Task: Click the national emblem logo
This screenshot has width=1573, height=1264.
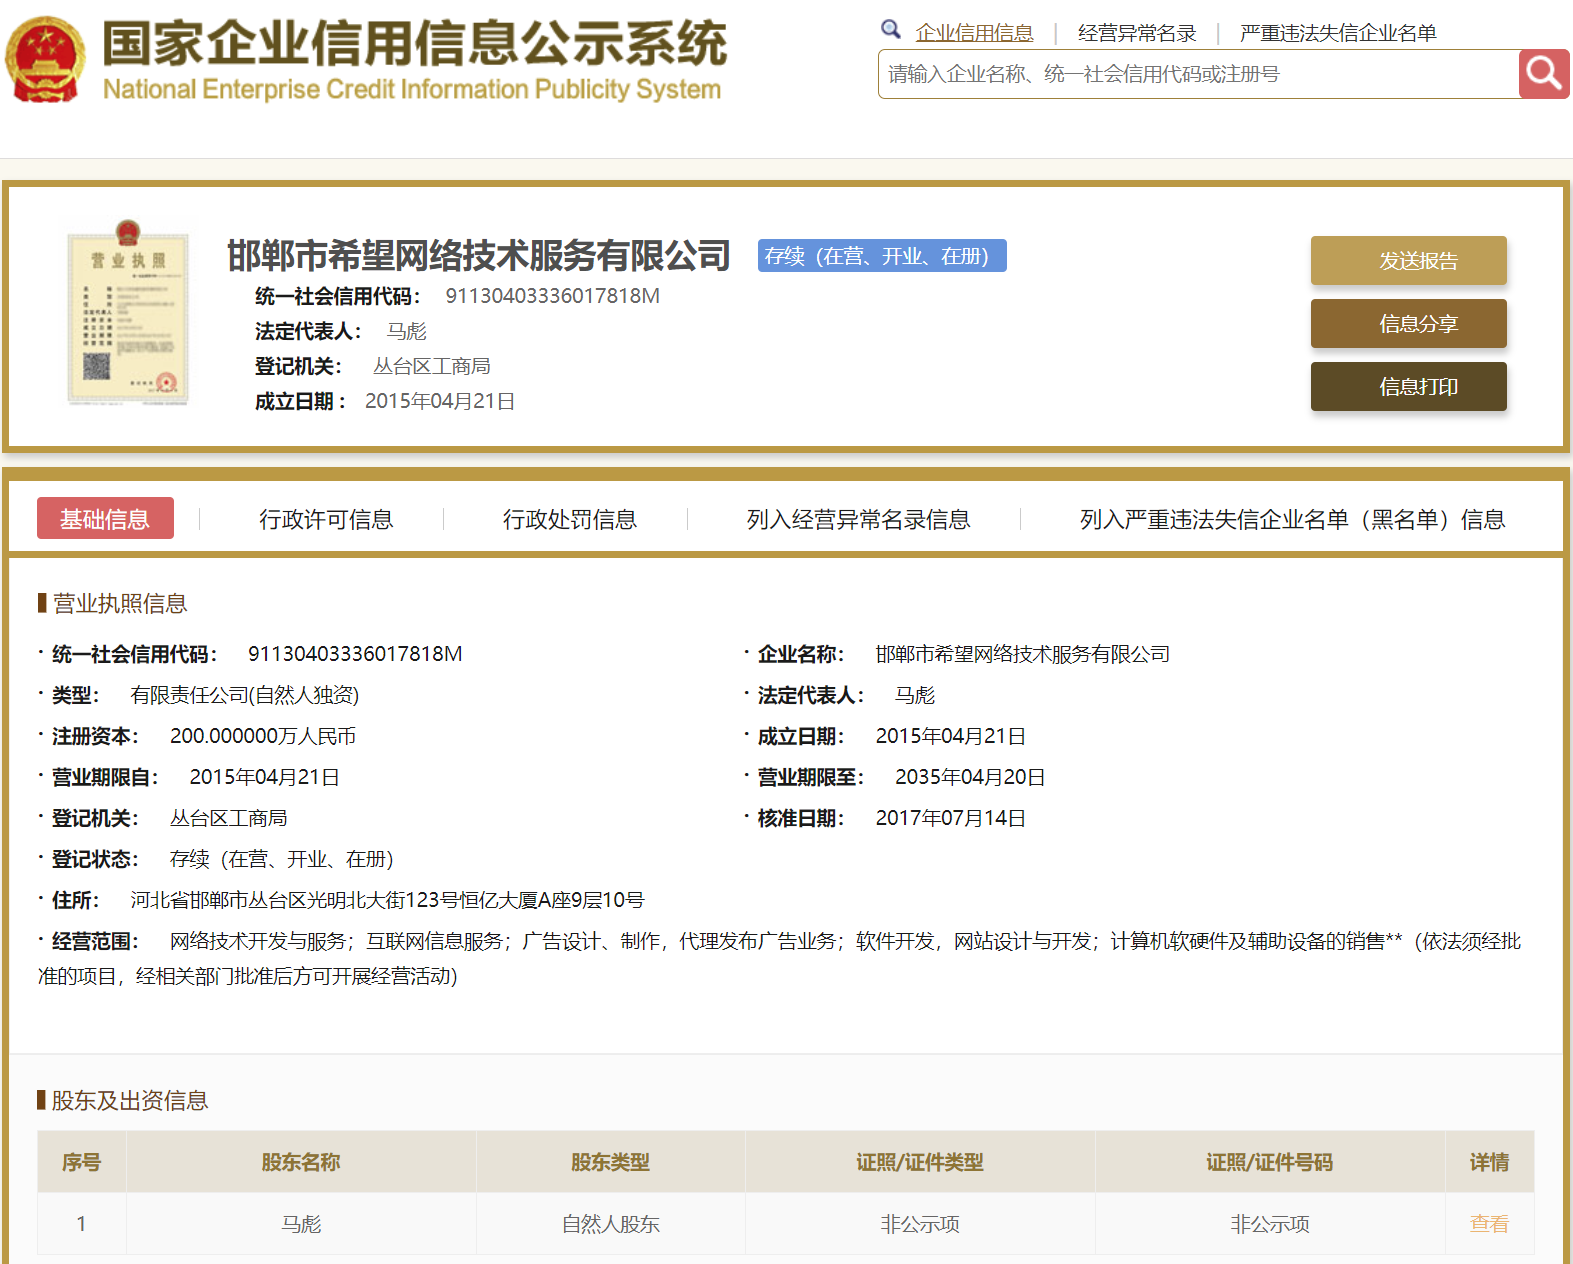Action: pos(44,60)
